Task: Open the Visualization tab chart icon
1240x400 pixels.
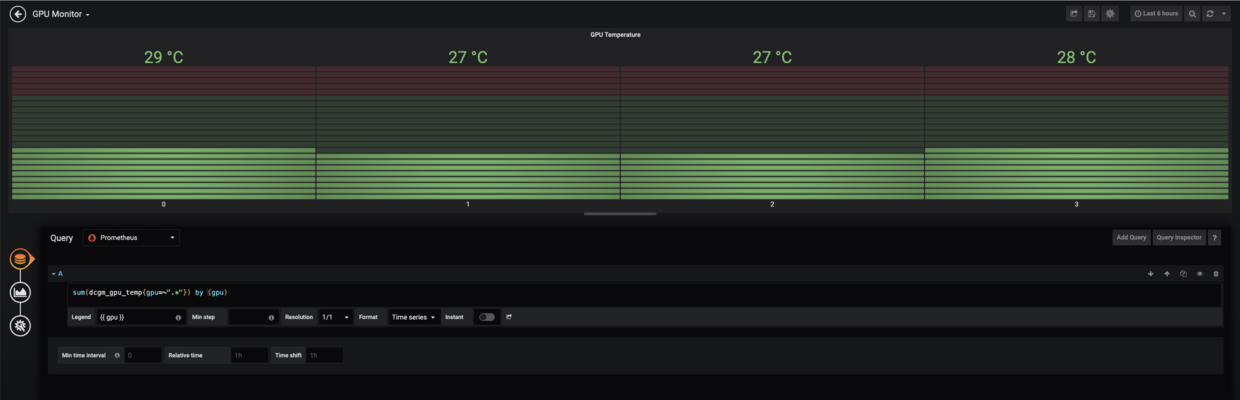Action: (x=20, y=293)
